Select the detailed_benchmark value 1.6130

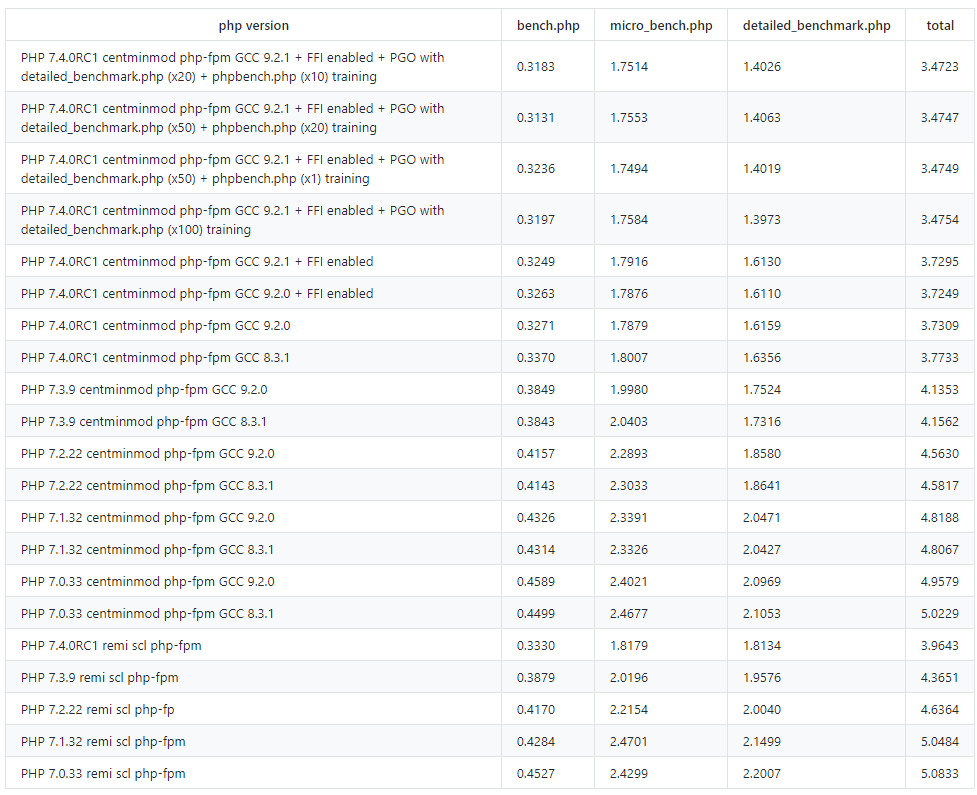(761, 262)
